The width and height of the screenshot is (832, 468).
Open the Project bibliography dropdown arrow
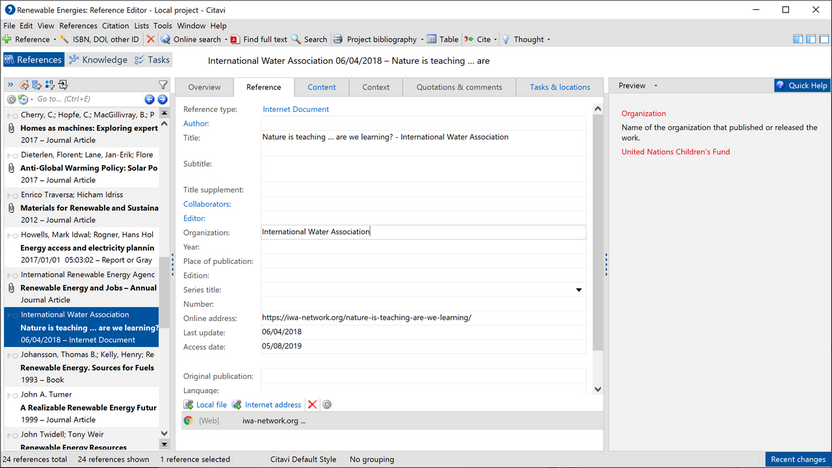[422, 39]
